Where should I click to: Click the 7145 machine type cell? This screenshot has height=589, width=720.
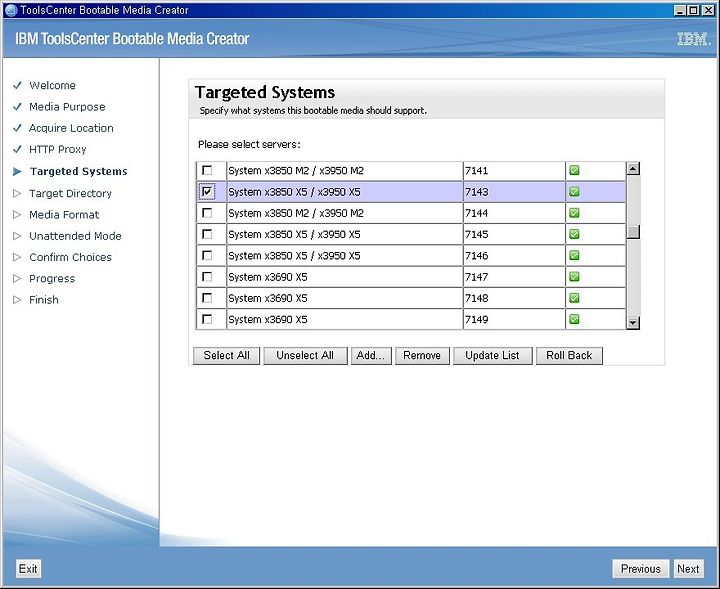pyautogui.click(x=514, y=234)
